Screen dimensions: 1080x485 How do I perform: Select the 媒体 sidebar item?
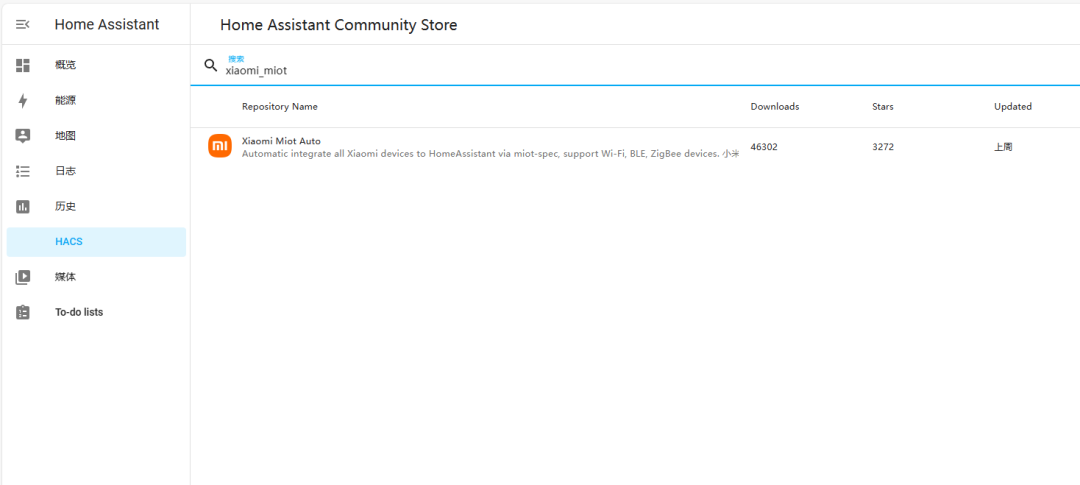pos(96,277)
